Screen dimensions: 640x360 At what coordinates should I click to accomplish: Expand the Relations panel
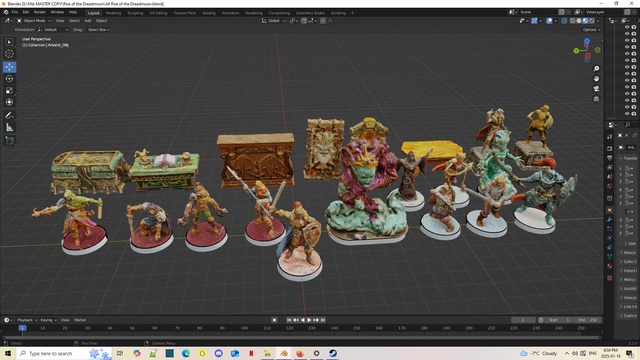point(629,253)
